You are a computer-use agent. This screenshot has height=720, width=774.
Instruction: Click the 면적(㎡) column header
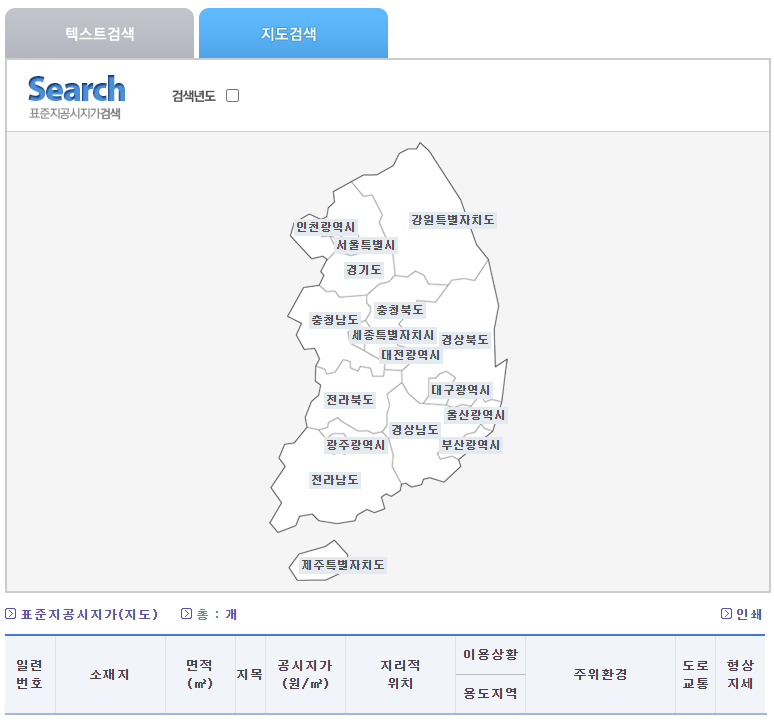click(x=200, y=674)
